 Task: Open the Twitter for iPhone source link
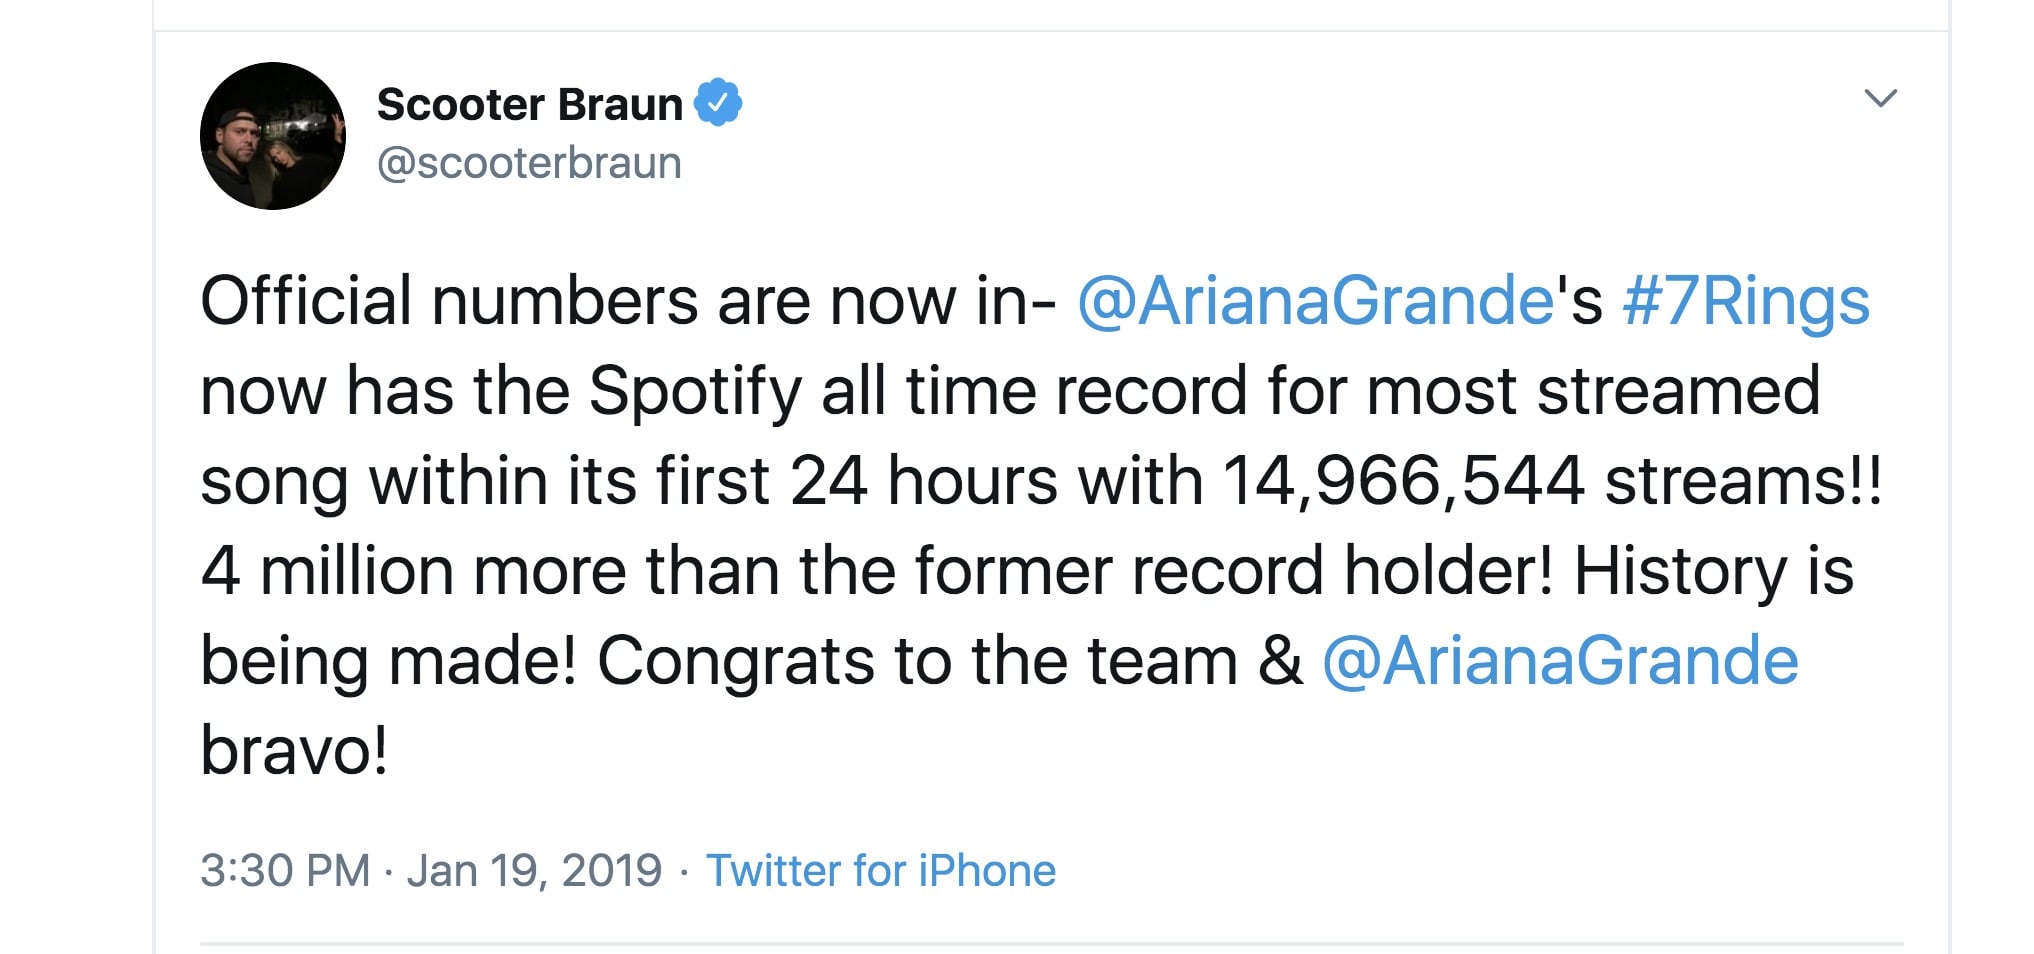(880, 870)
